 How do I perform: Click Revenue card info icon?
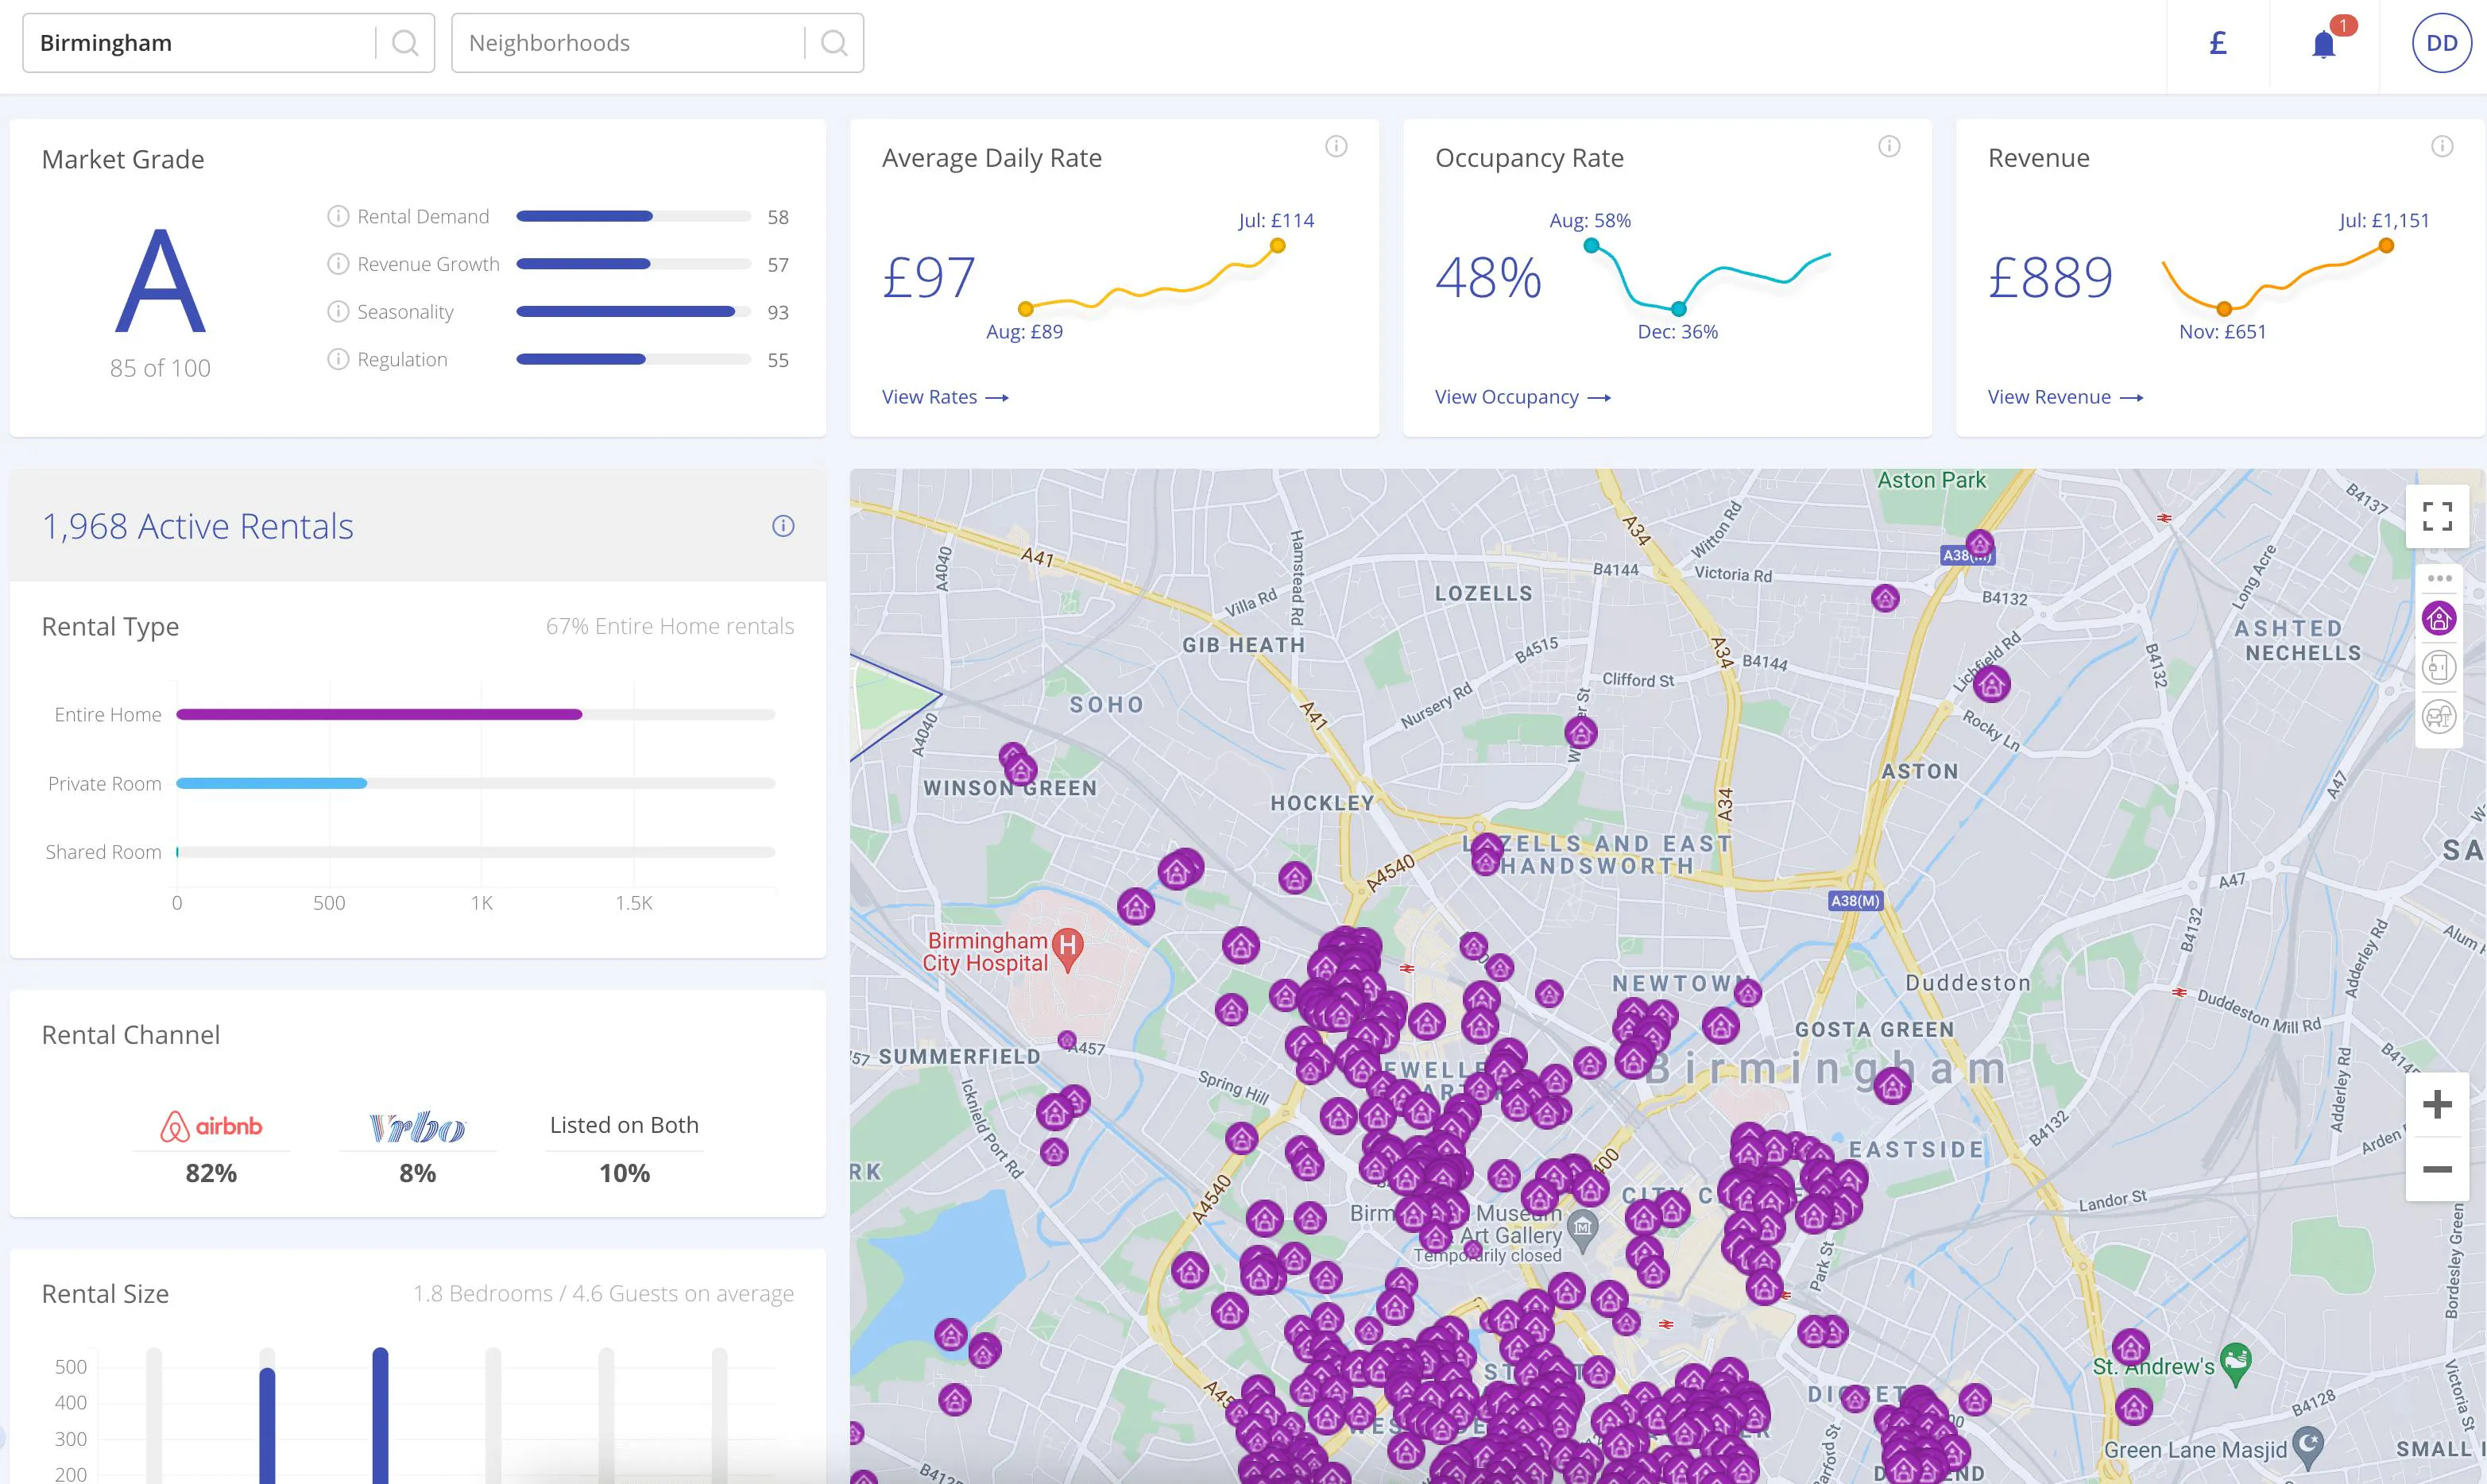click(2442, 147)
